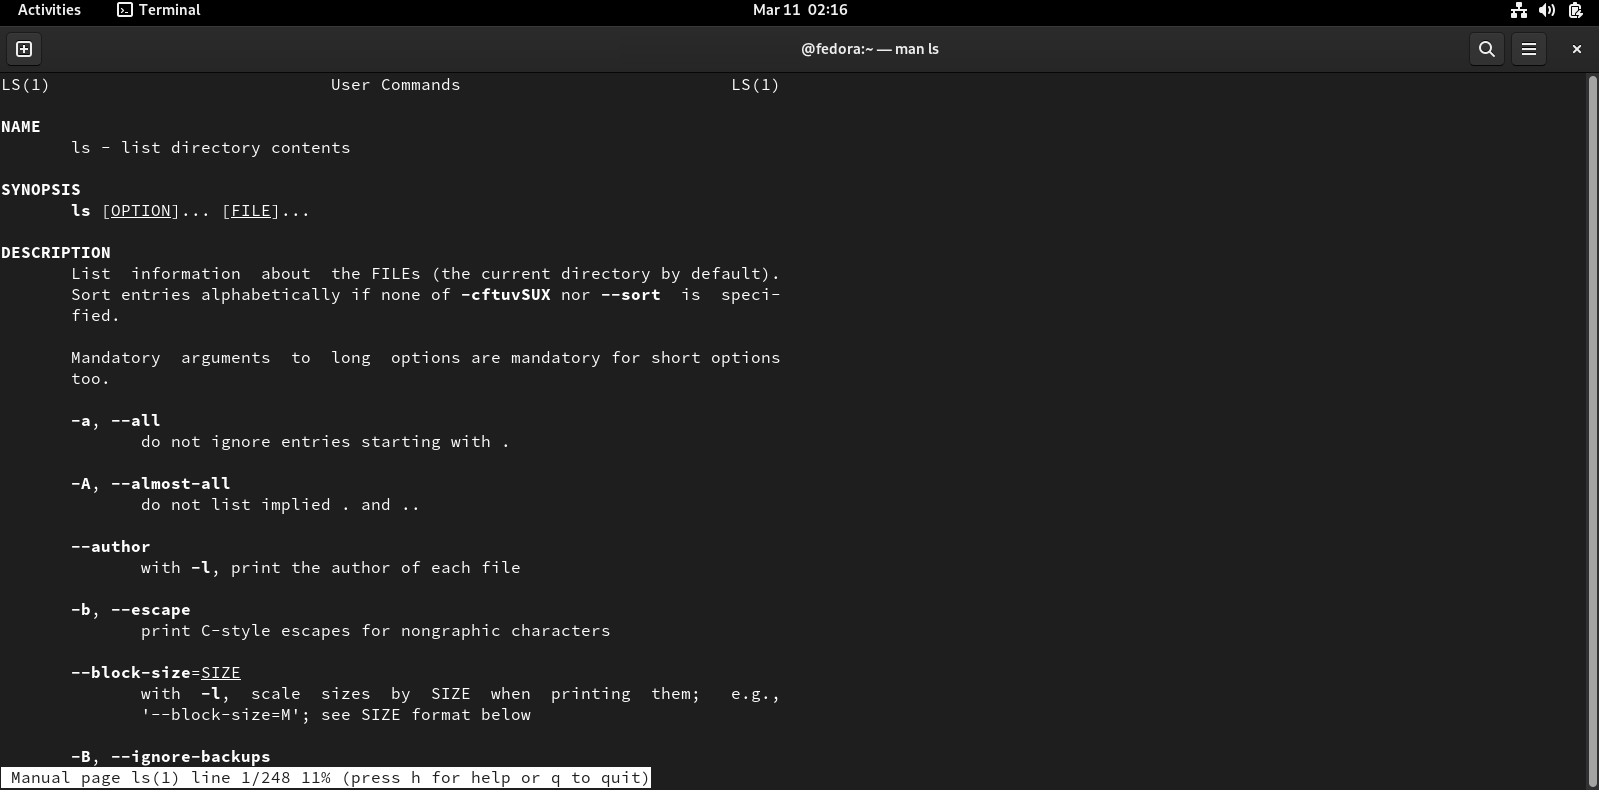This screenshot has width=1599, height=790.
Task: Click the window title '@fedora:~ — man ls'
Action: (x=870, y=49)
